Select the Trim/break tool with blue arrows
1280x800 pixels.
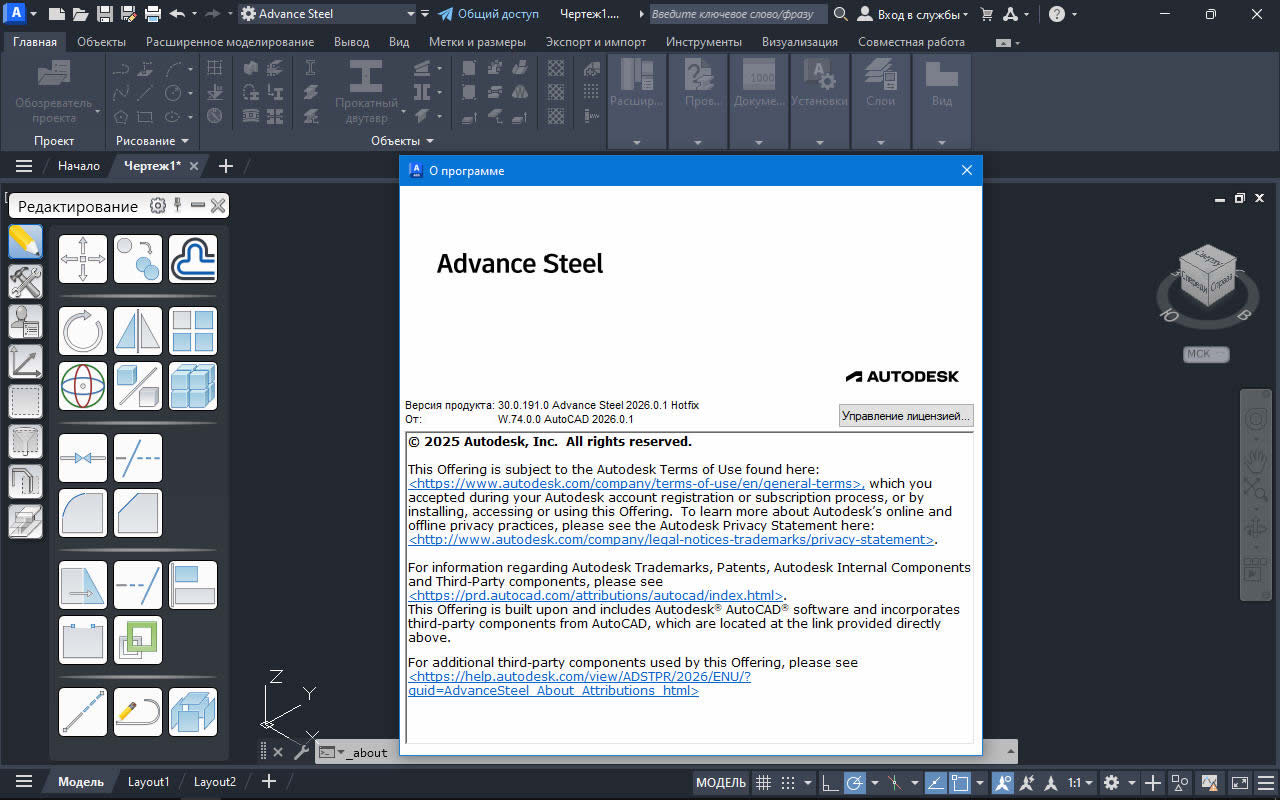click(83, 458)
